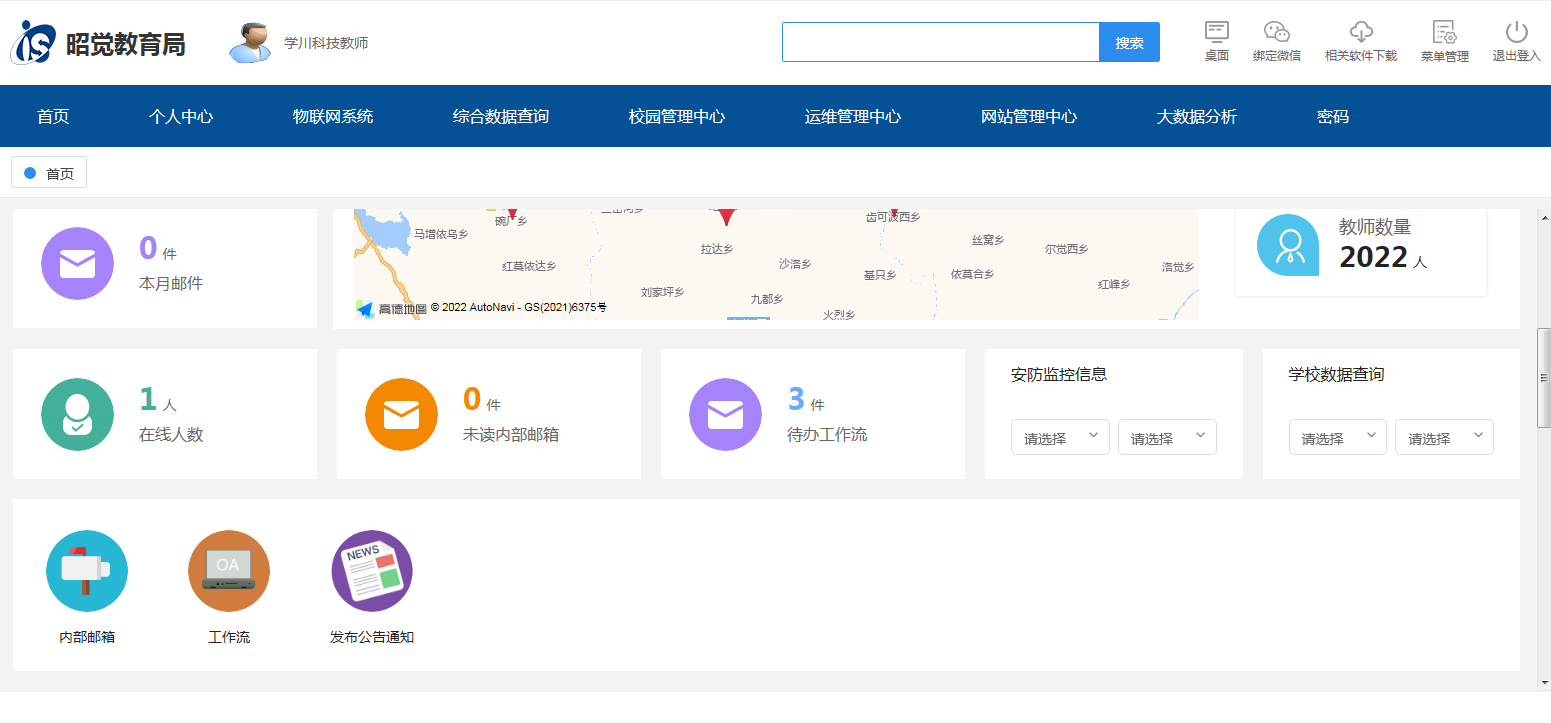This screenshot has height=723, width=1551.
Task: Expand second 学校数据查询 请选择 dropdown
Action: click(x=1444, y=438)
